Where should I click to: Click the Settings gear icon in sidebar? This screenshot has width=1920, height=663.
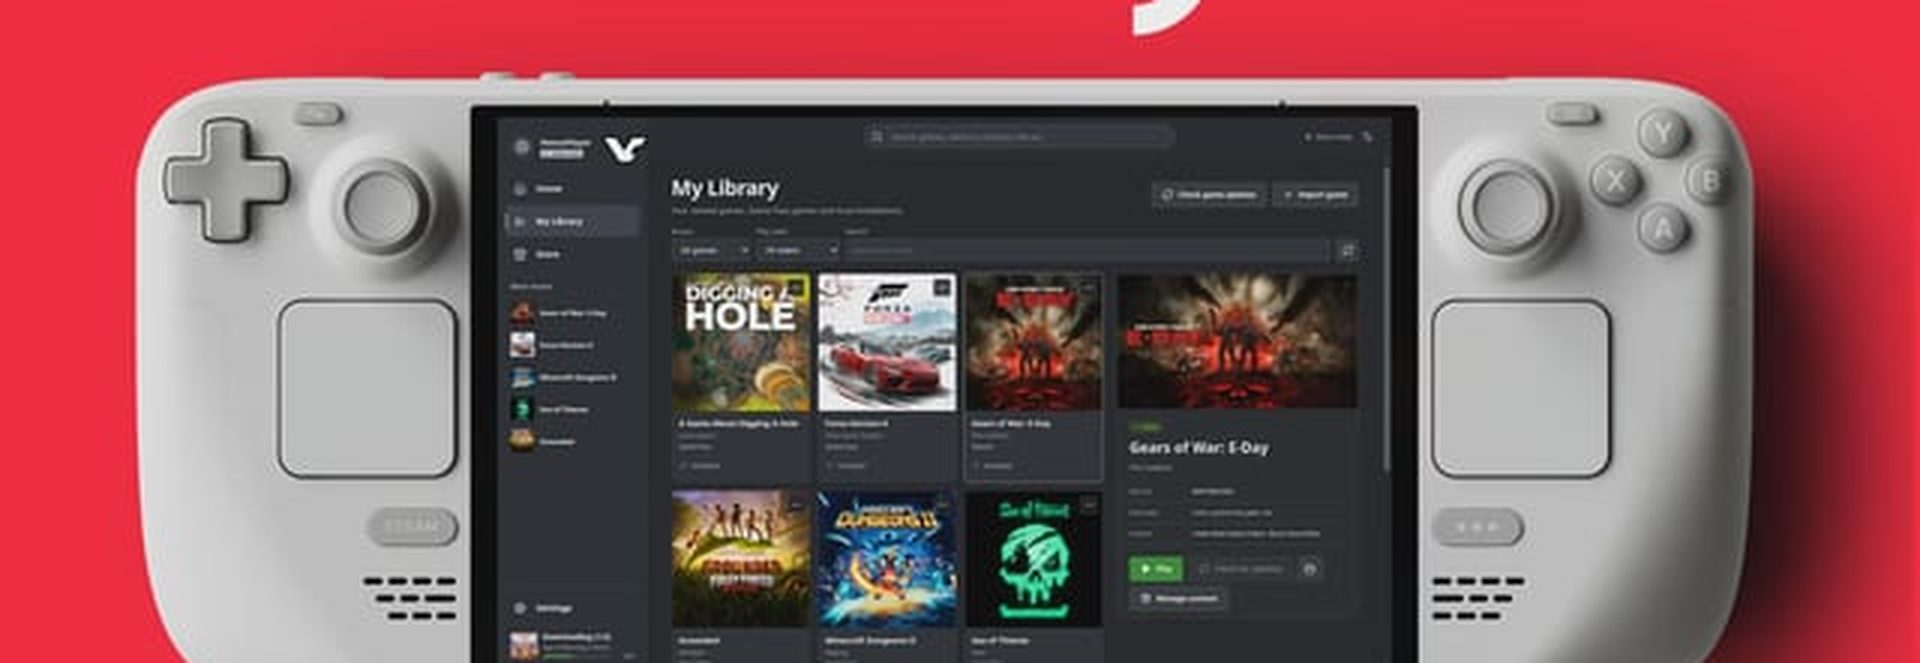coord(519,608)
